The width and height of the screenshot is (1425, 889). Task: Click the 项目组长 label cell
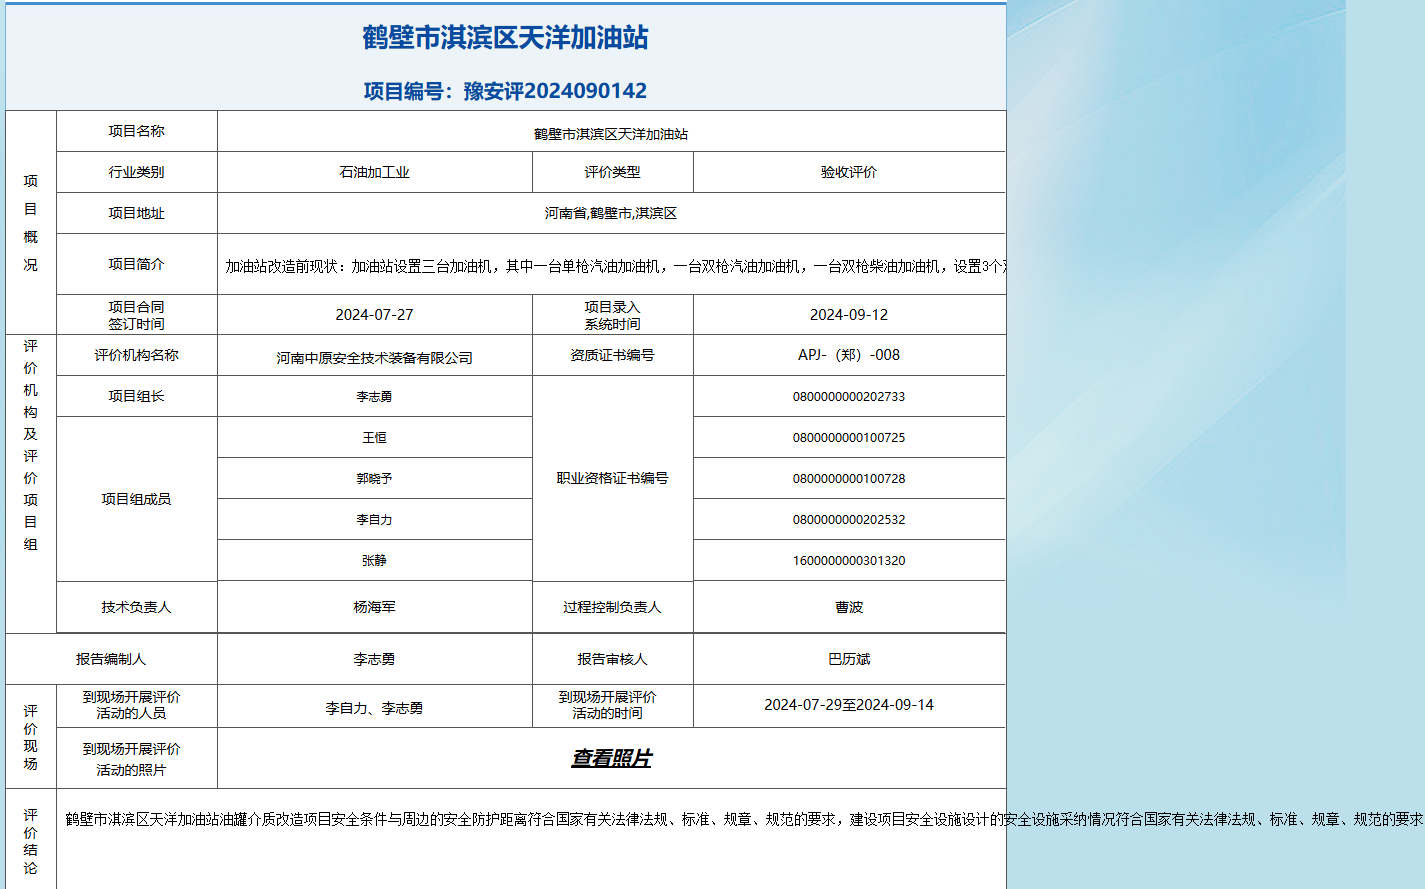(137, 396)
